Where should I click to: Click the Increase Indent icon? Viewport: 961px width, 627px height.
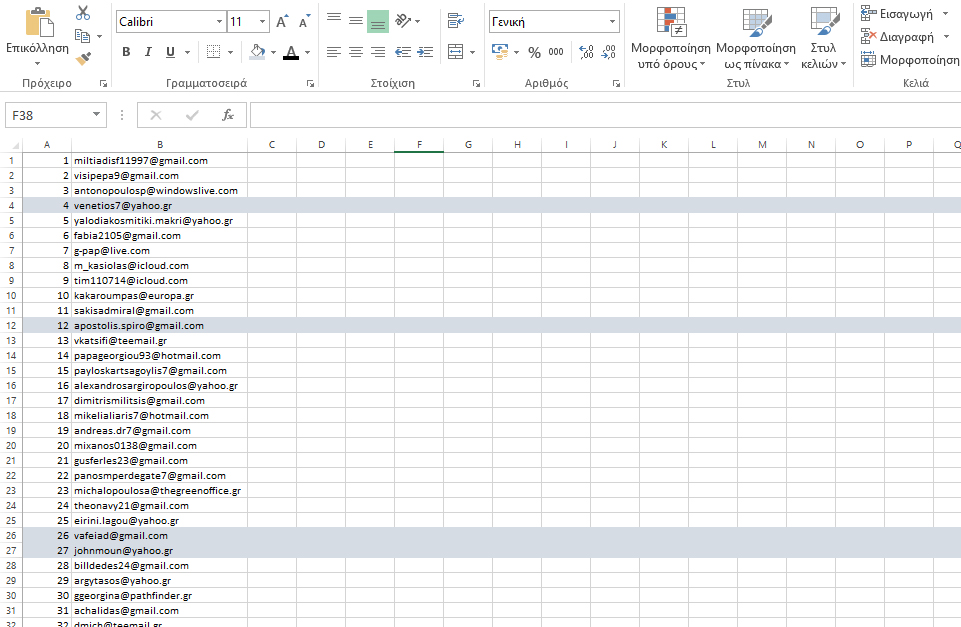[x=426, y=52]
